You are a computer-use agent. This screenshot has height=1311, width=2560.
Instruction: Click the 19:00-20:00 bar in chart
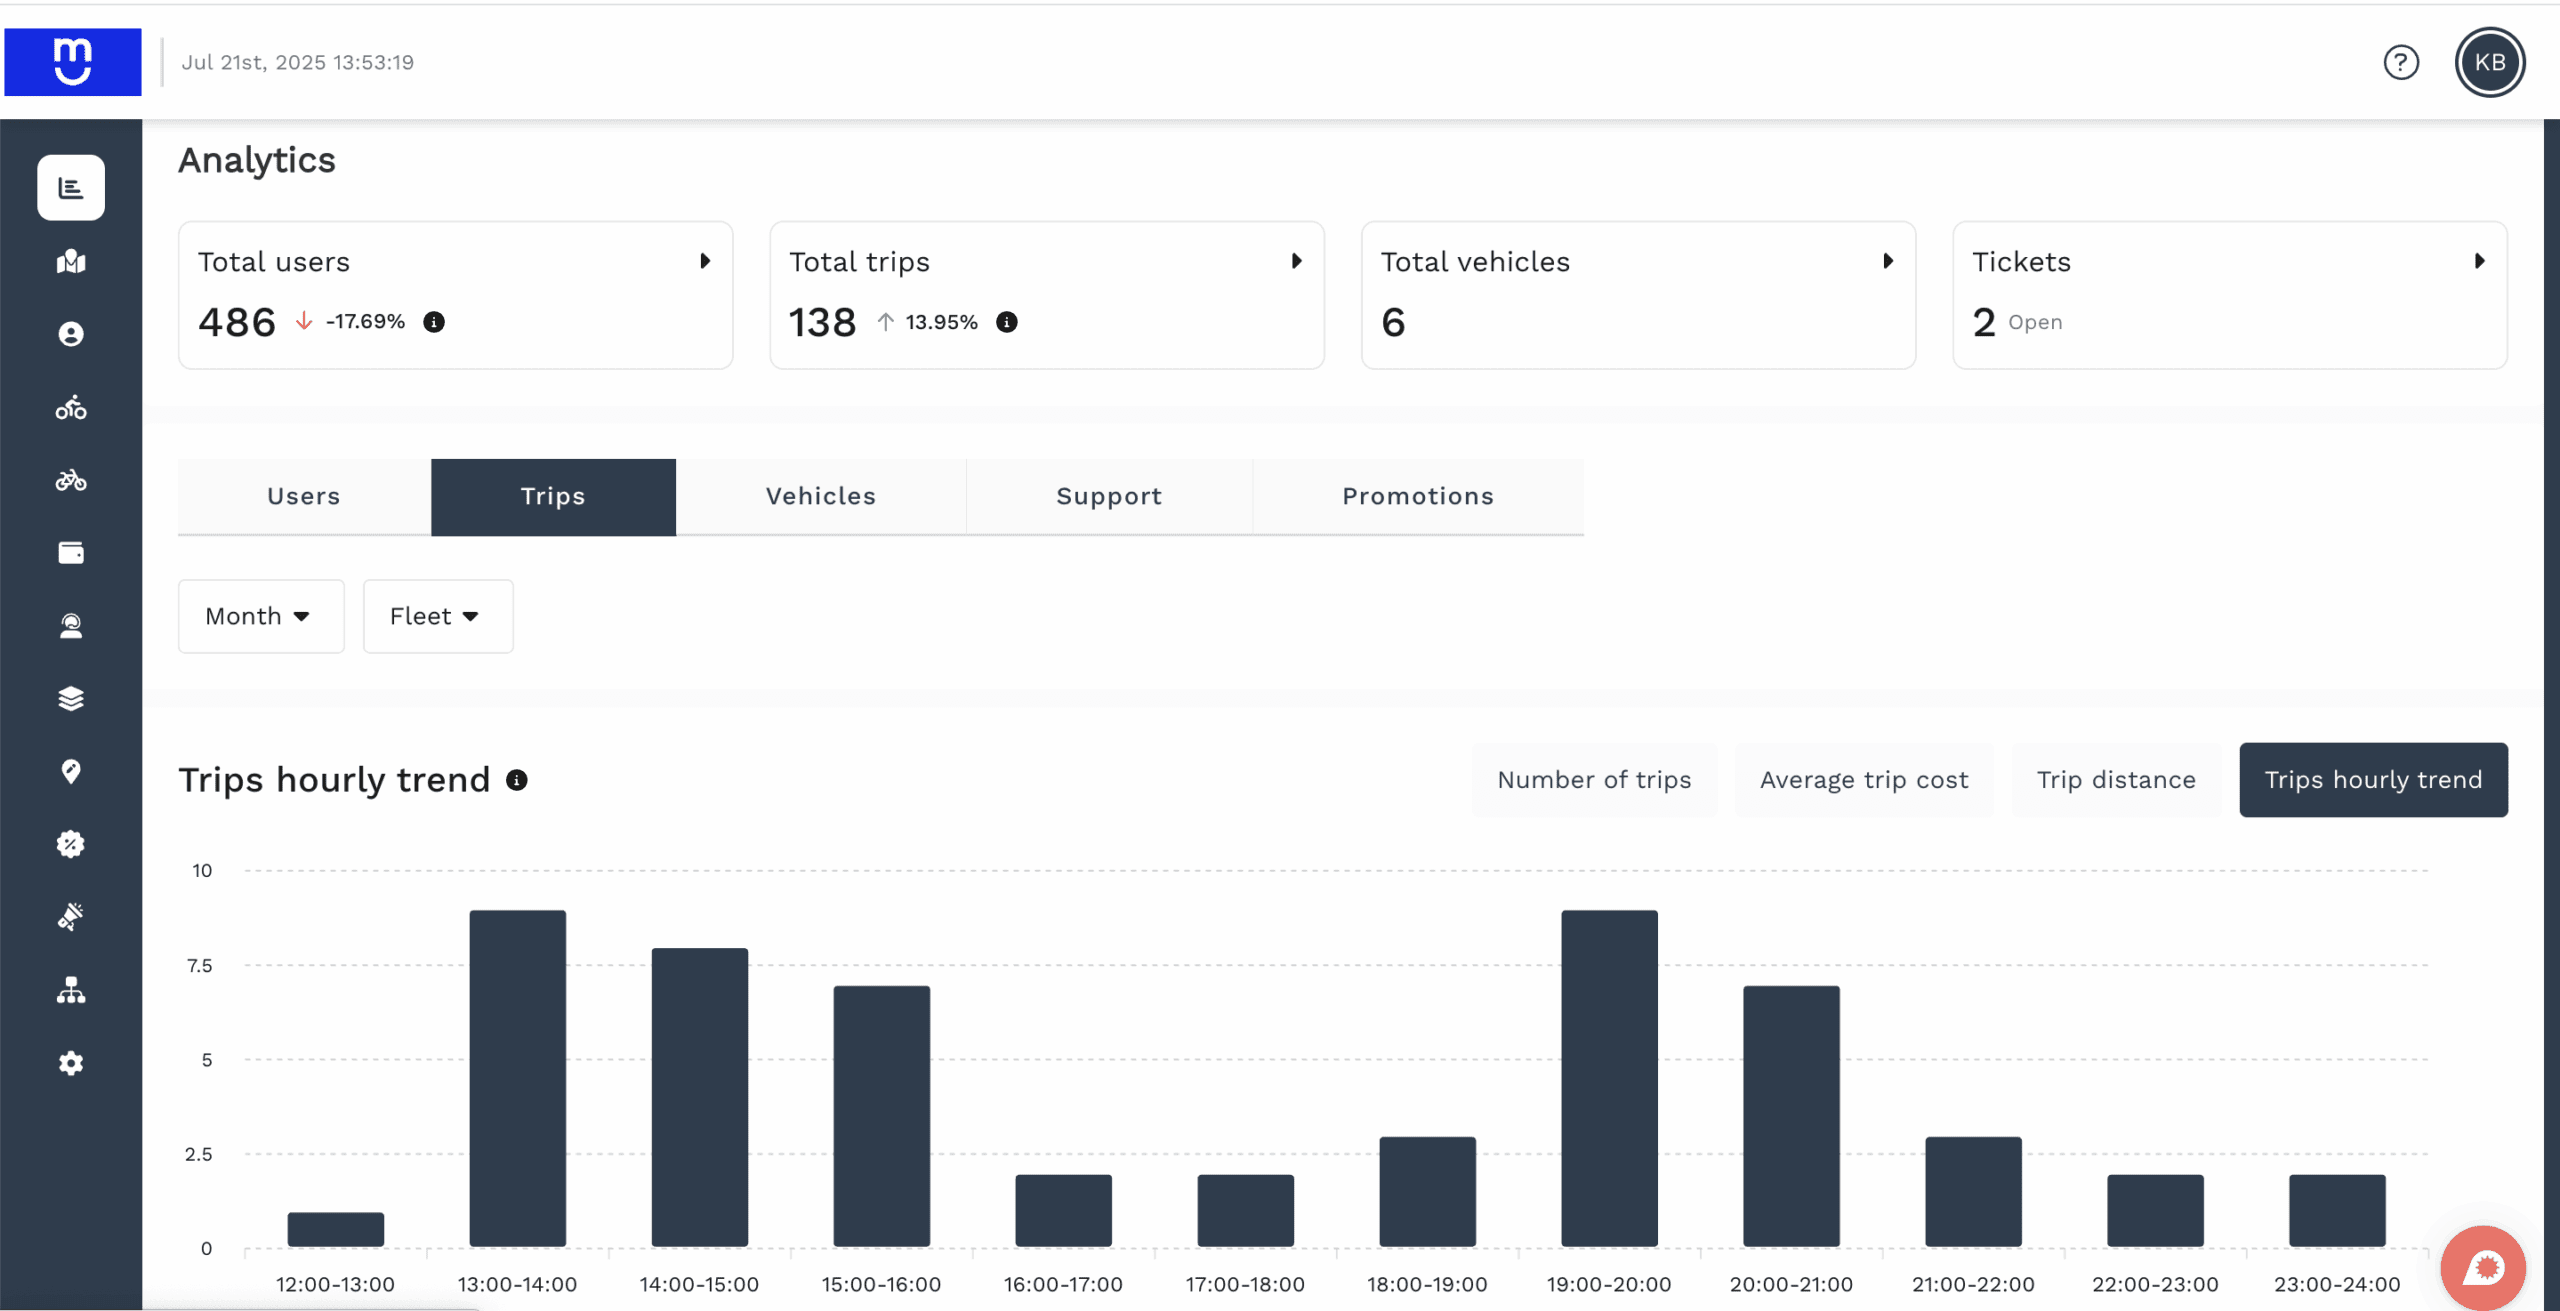1610,1078
